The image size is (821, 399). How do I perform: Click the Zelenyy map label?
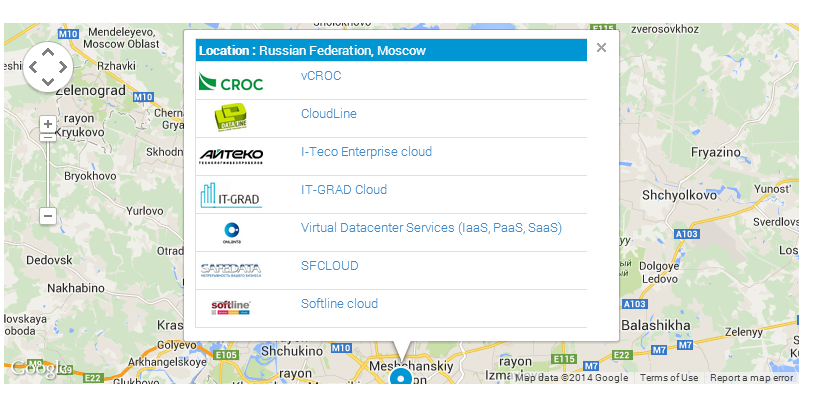[x=744, y=332]
